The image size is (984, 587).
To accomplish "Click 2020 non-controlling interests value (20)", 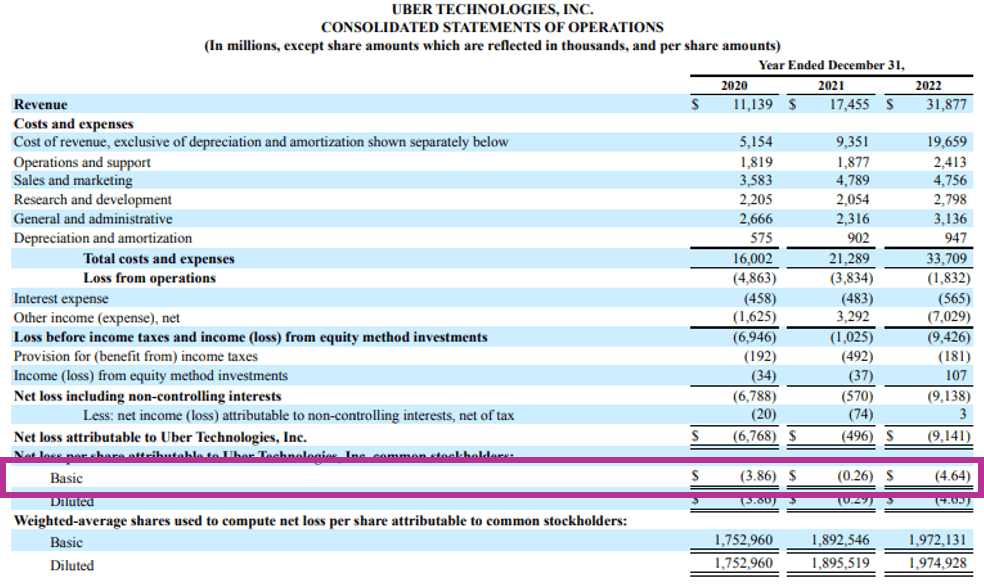I will pos(763,414).
